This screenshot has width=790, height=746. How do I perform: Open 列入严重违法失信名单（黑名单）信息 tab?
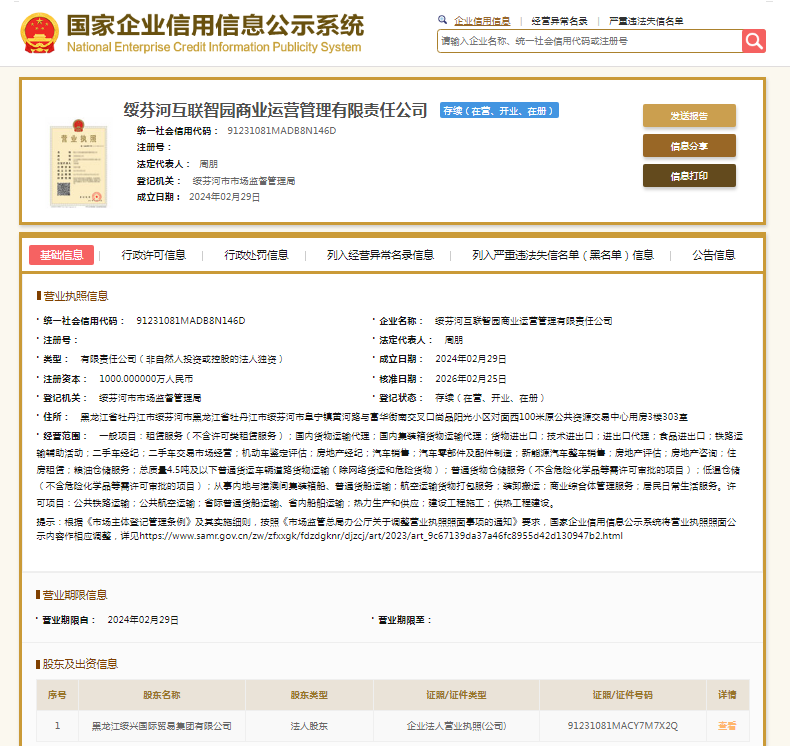click(x=563, y=255)
